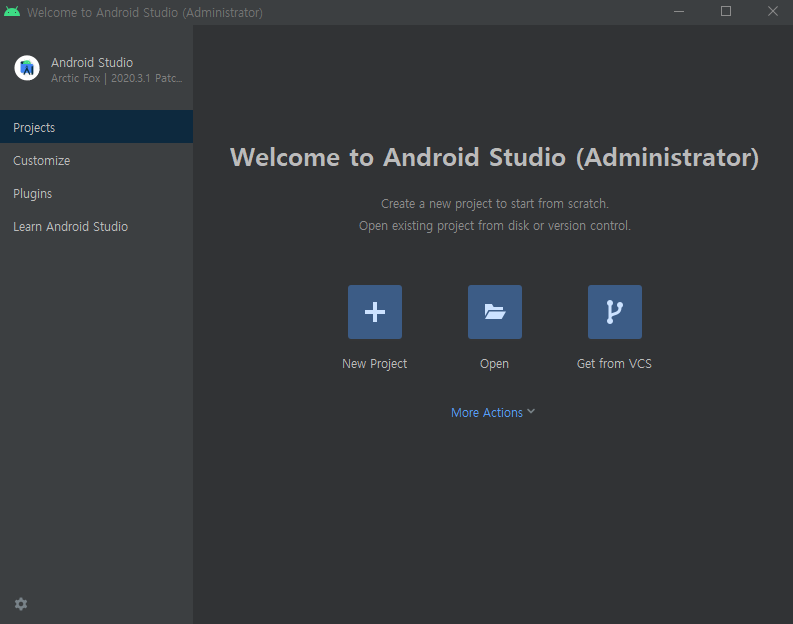The image size is (793, 624).
Task: Click the Android Studio name in the sidebar
Action: (x=92, y=63)
